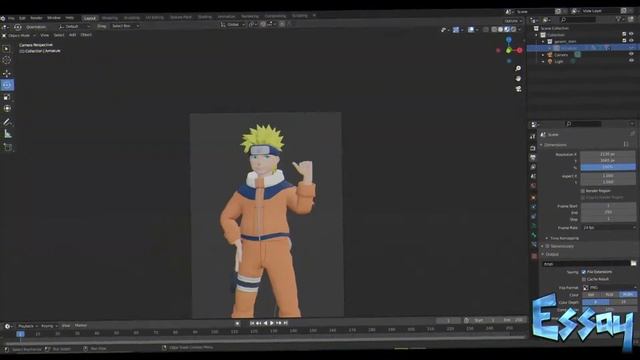This screenshot has height=360, width=640.
Task: Enable Render Region checkbox
Action: (583, 191)
